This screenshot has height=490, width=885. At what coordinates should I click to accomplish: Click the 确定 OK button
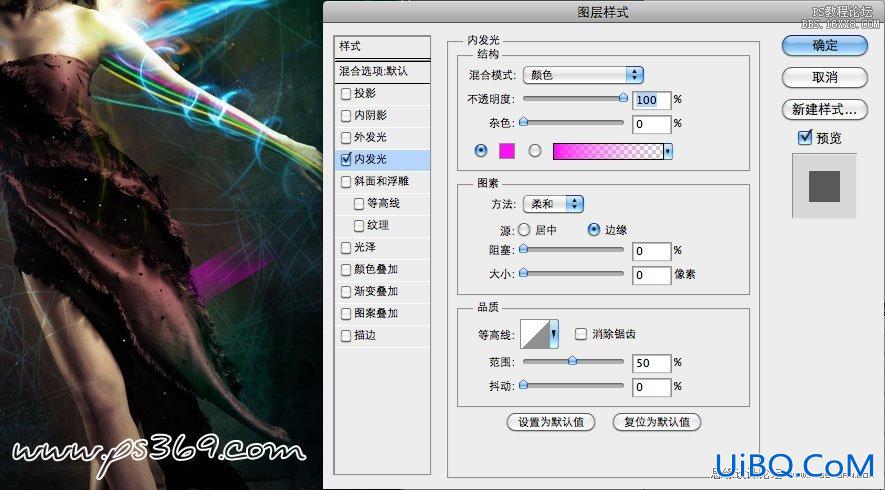point(825,46)
